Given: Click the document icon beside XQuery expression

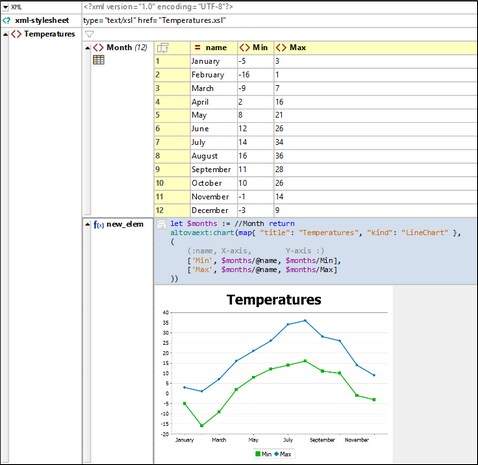Looking at the screenshot, I should (x=161, y=224).
